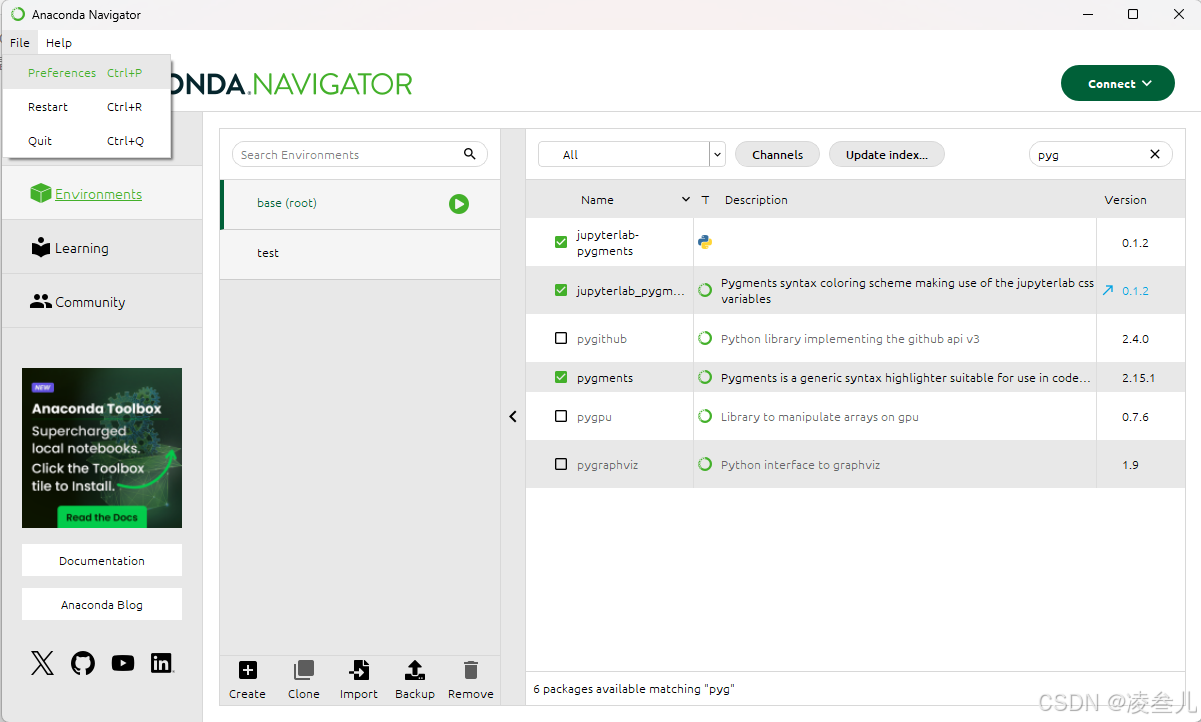Check the pygpu package checkbox
This screenshot has width=1201, height=722.
561,417
